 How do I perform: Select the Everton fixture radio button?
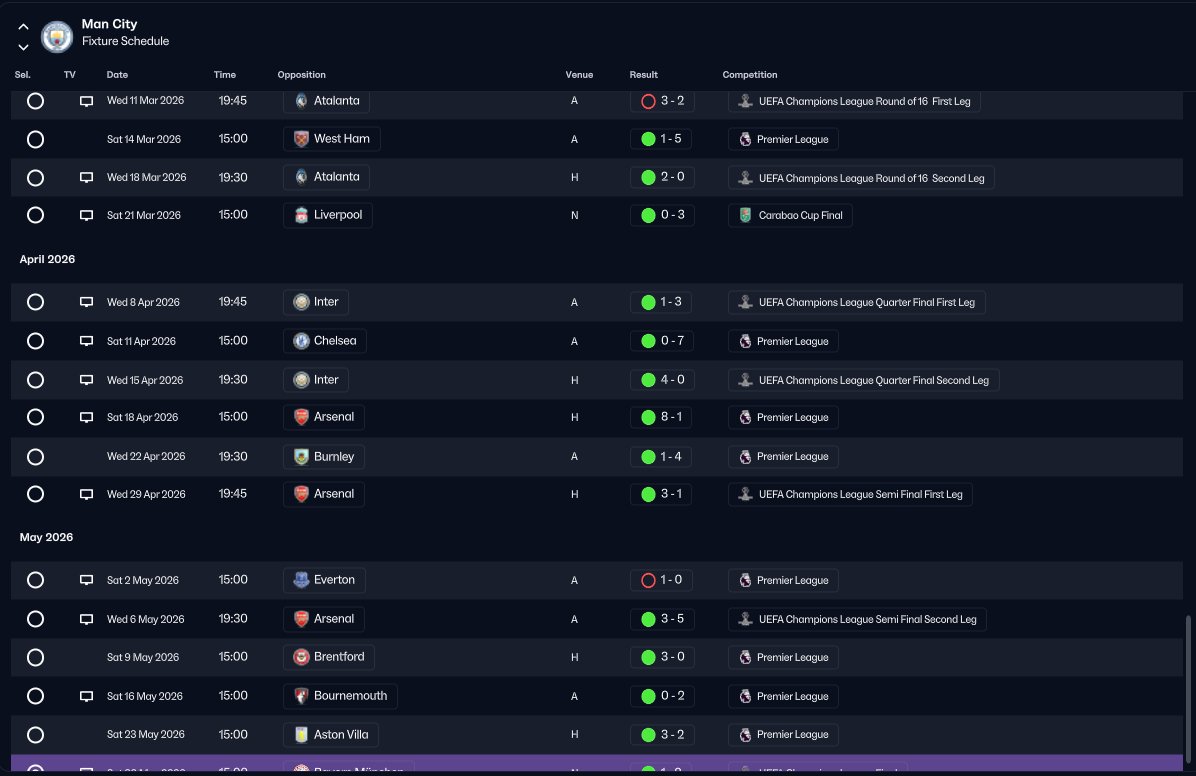(x=35, y=580)
